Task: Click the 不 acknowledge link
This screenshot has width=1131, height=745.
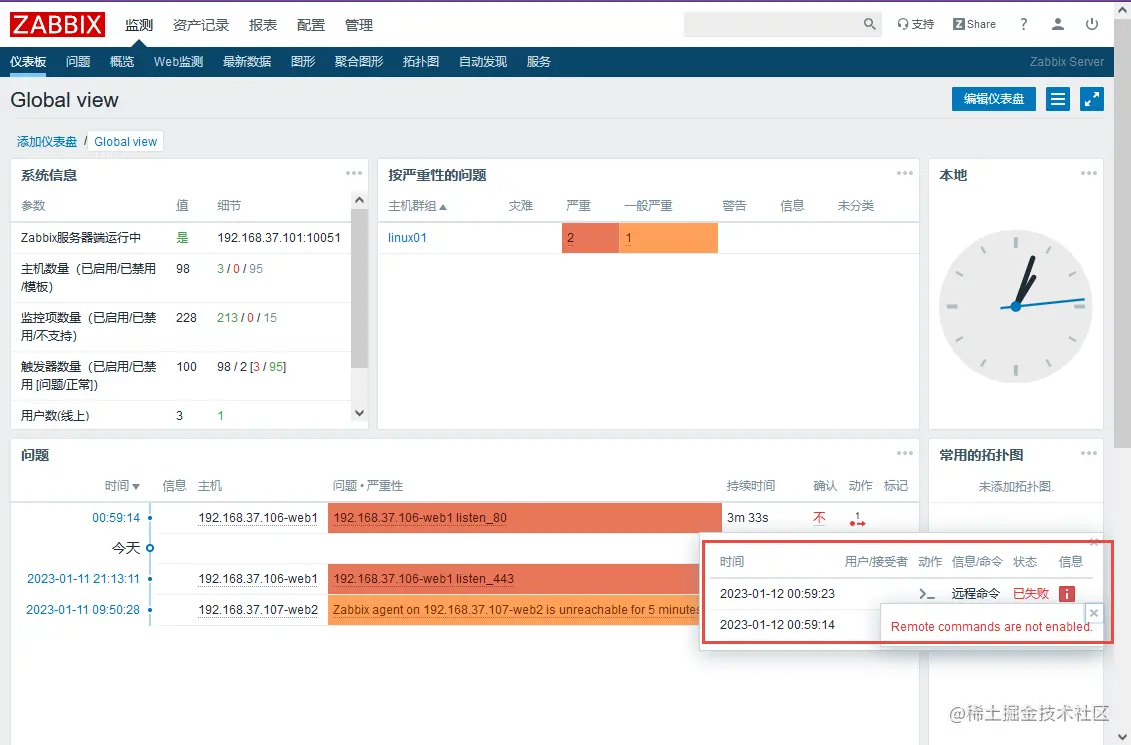Action: click(819, 518)
